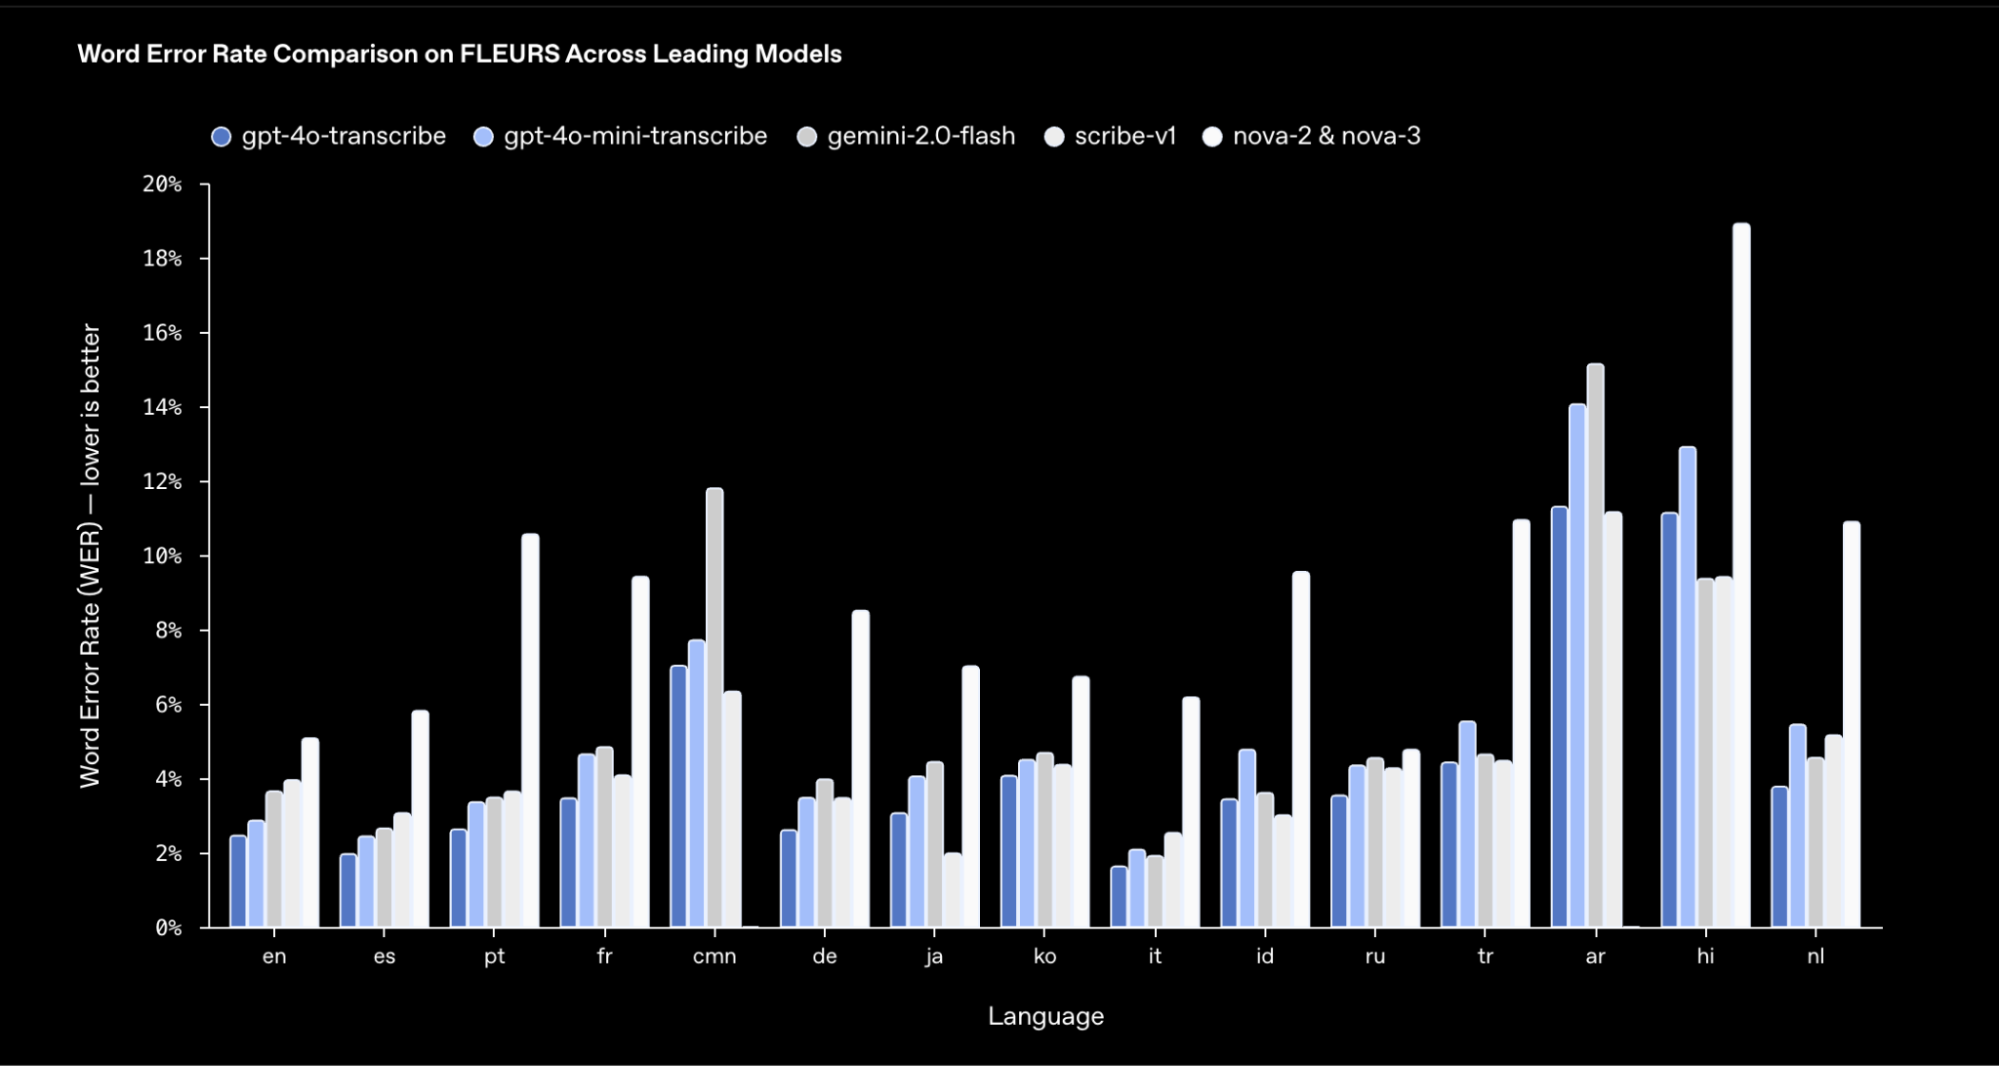Click the nova bar for ru
Image resolution: width=1999 pixels, height=1066 pixels.
click(1411, 838)
